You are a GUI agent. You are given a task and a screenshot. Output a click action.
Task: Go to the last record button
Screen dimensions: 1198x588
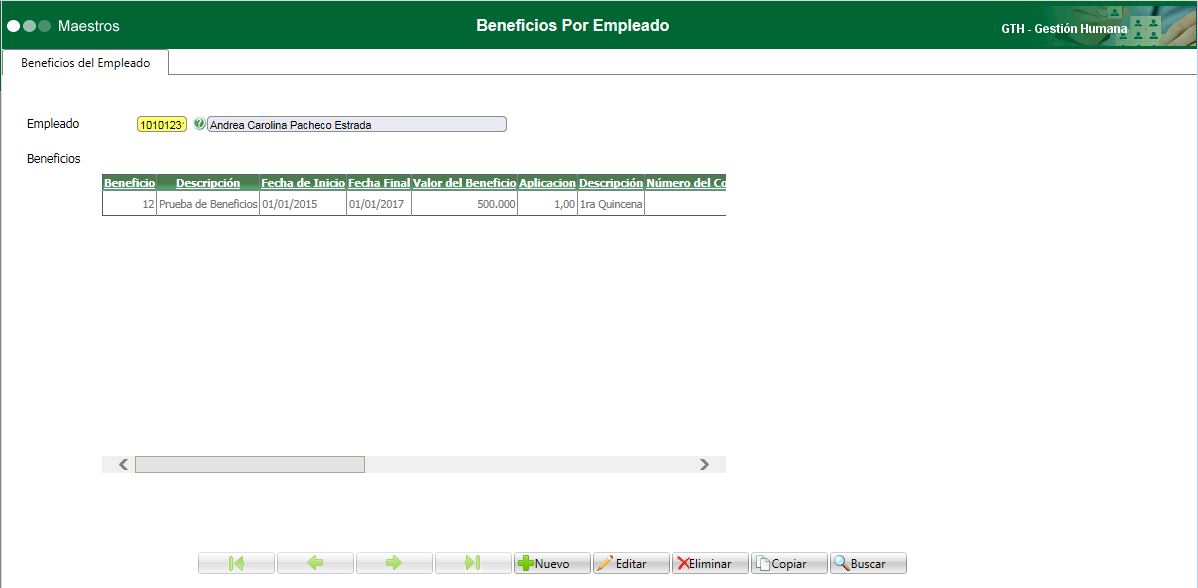pyautogui.click(x=473, y=564)
